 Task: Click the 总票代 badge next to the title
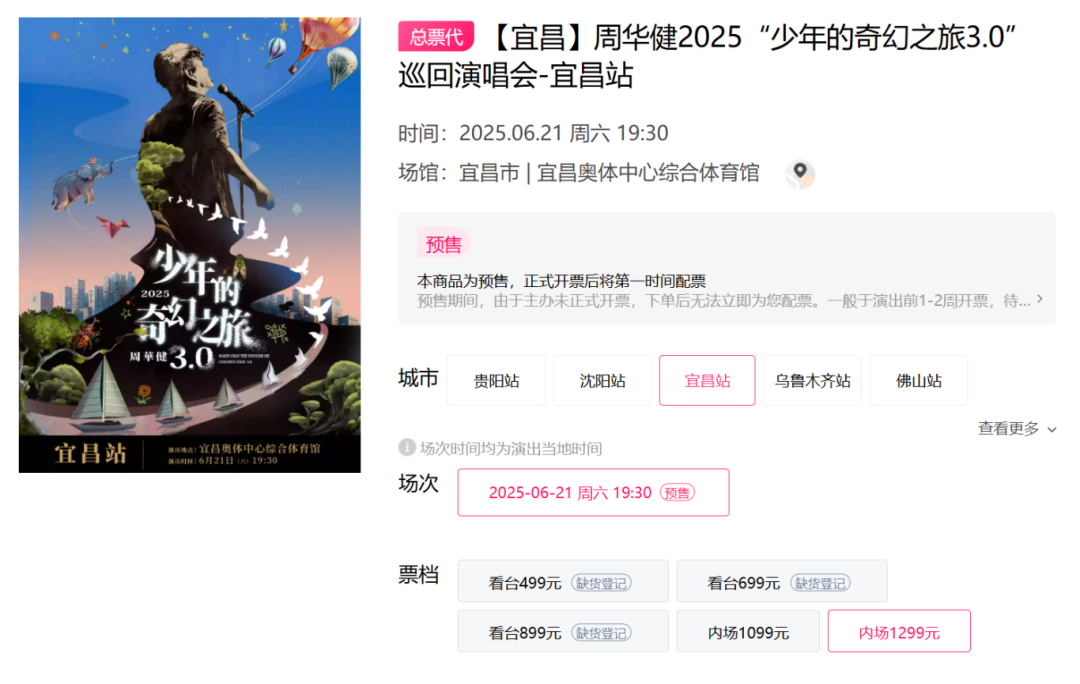[436, 37]
